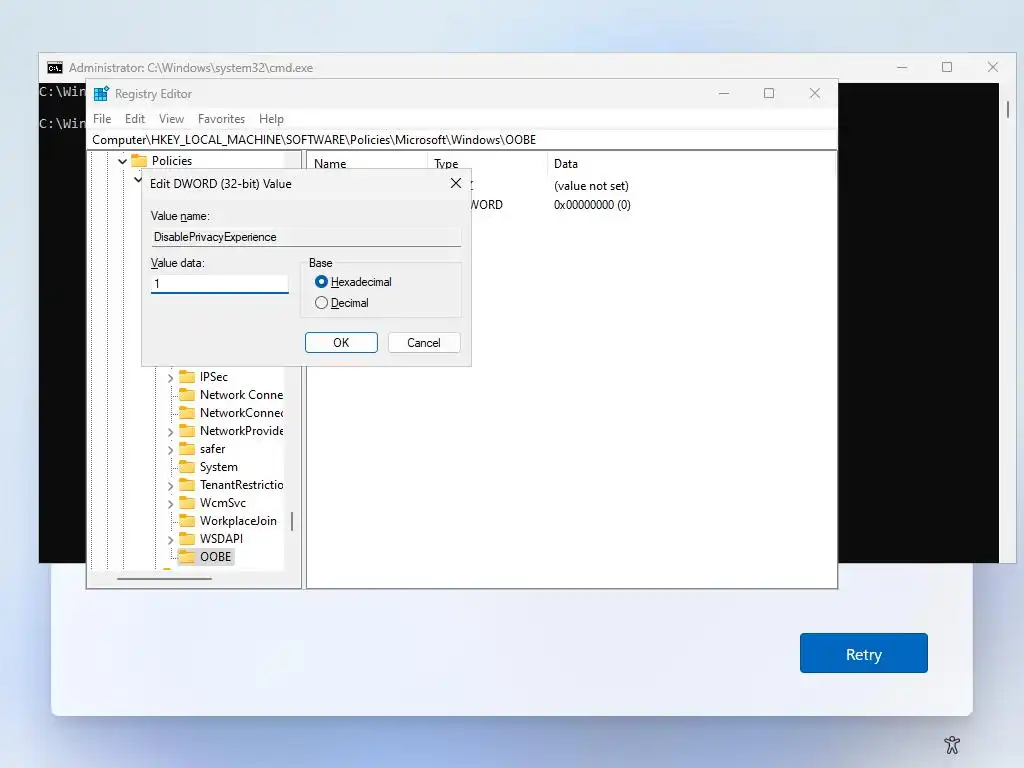This screenshot has width=1024, height=768.
Task: Click the OOBE folder icon
Action: click(187, 556)
